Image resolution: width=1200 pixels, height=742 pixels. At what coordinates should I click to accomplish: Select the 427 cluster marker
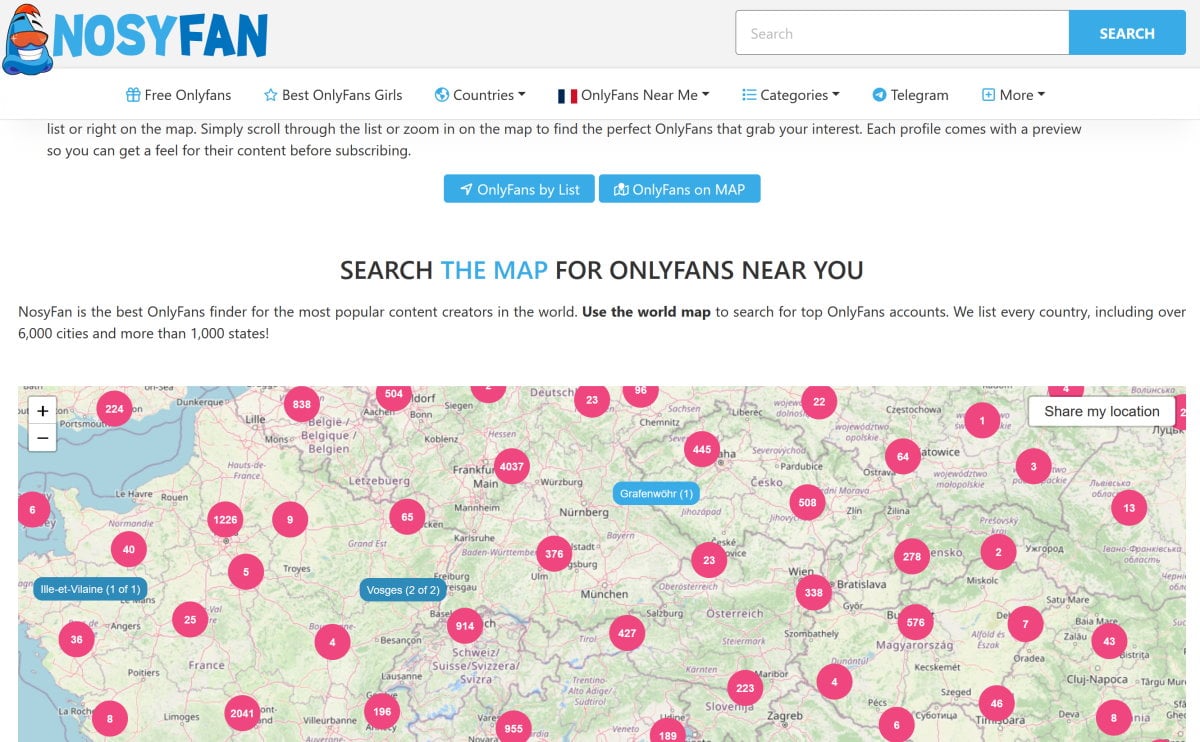click(x=627, y=632)
